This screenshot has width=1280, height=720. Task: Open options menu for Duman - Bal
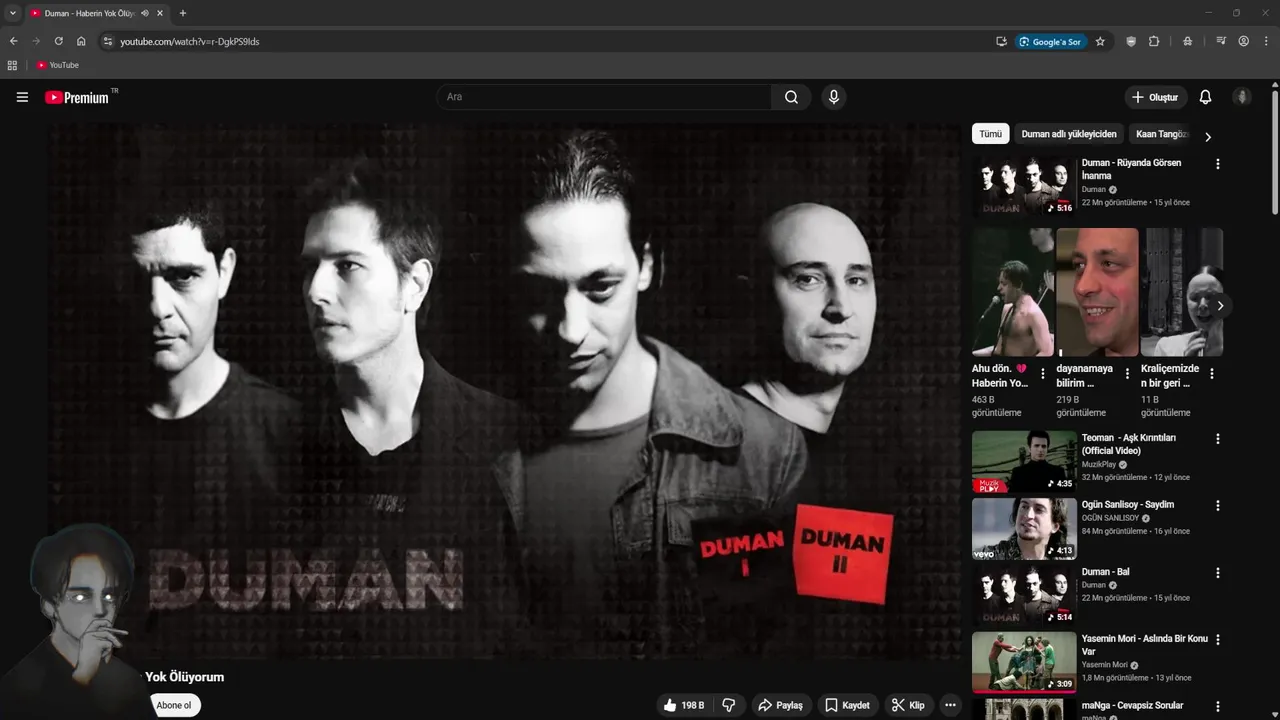1217,573
